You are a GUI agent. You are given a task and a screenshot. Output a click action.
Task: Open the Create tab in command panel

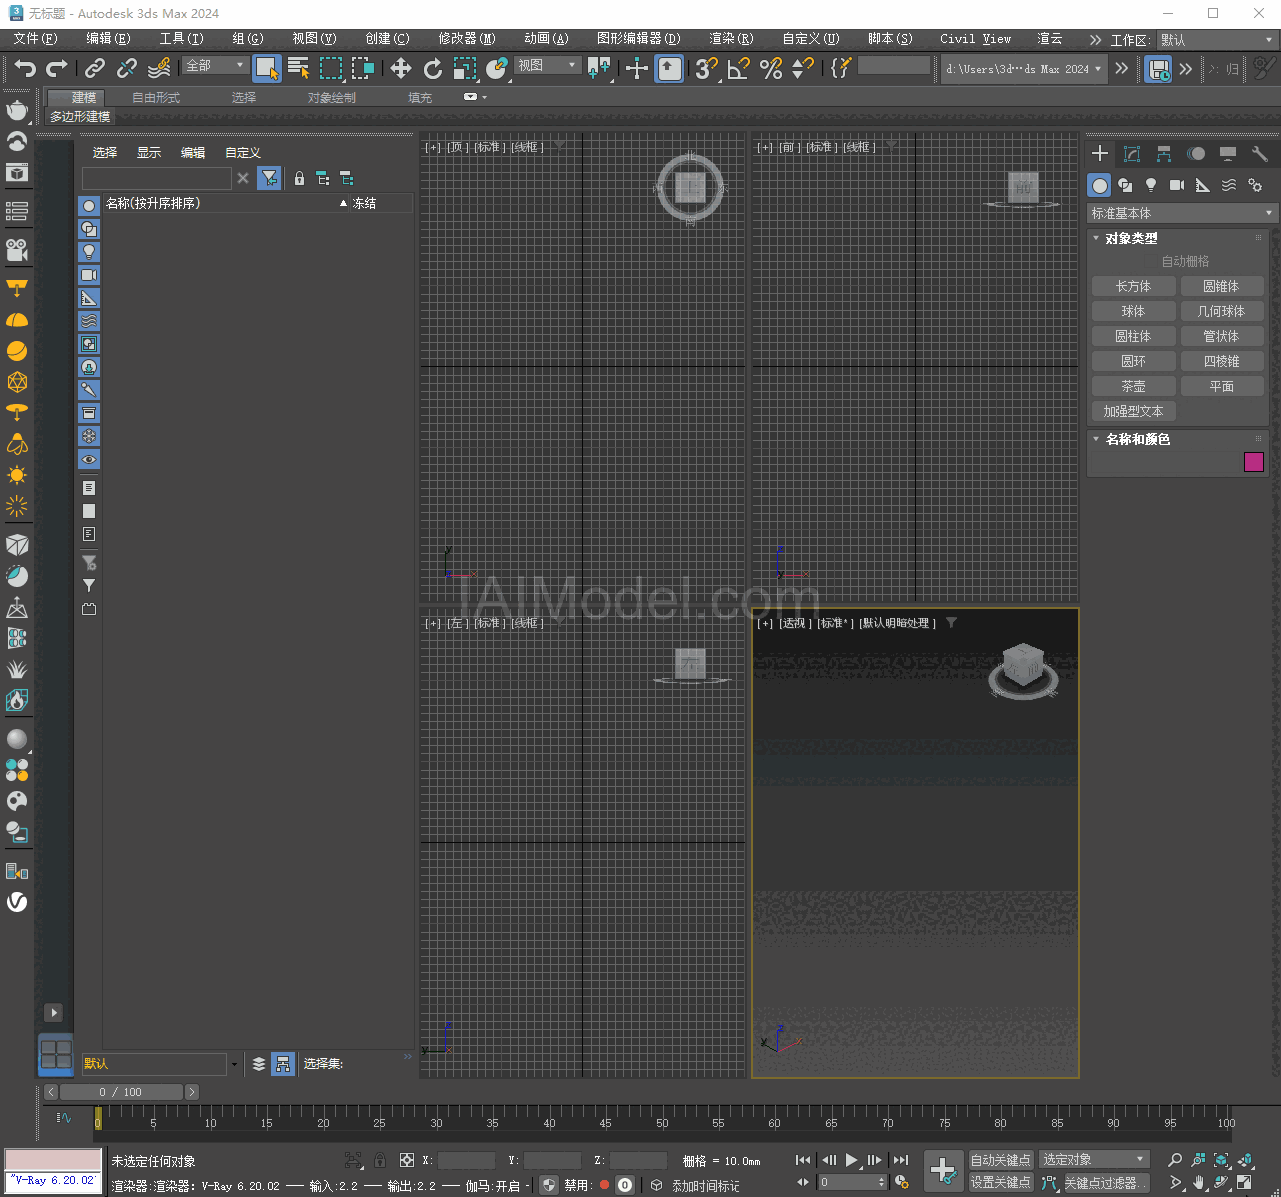click(x=1100, y=153)
